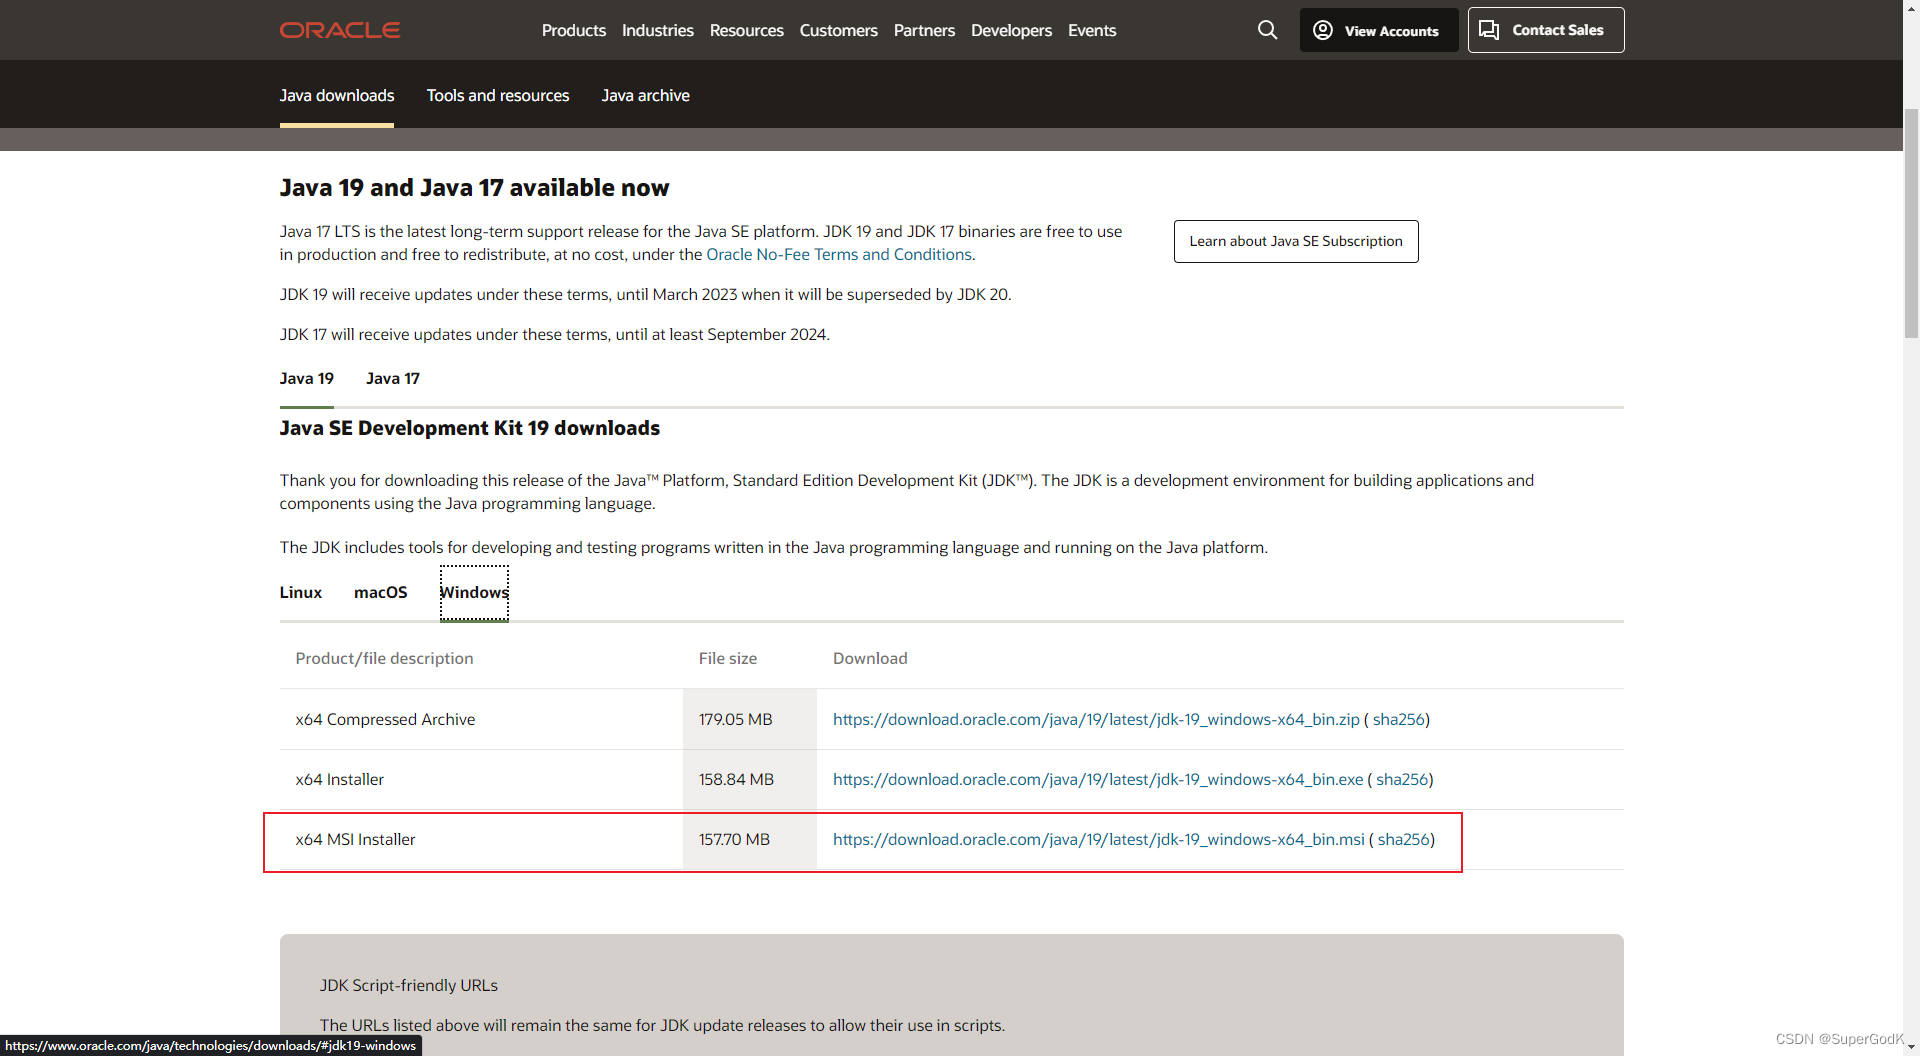
Task: Open the Events menu
Action: [1091, 30]
